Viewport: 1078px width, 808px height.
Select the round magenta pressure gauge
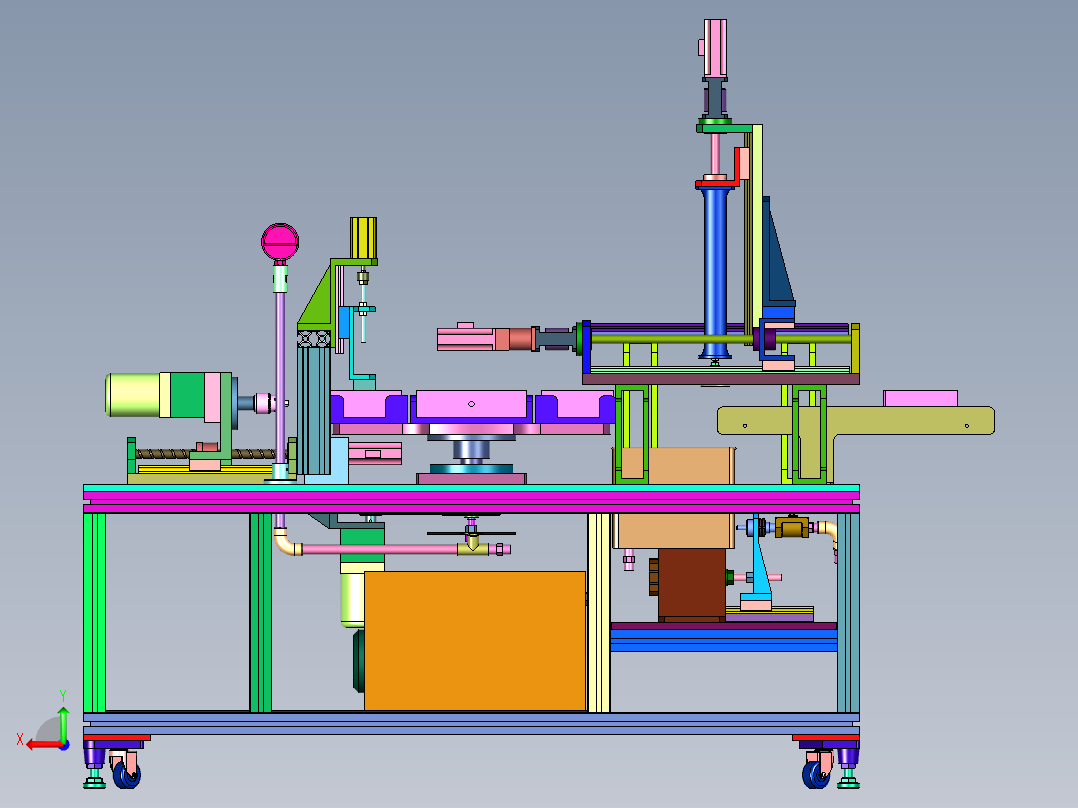pos(280,241)
